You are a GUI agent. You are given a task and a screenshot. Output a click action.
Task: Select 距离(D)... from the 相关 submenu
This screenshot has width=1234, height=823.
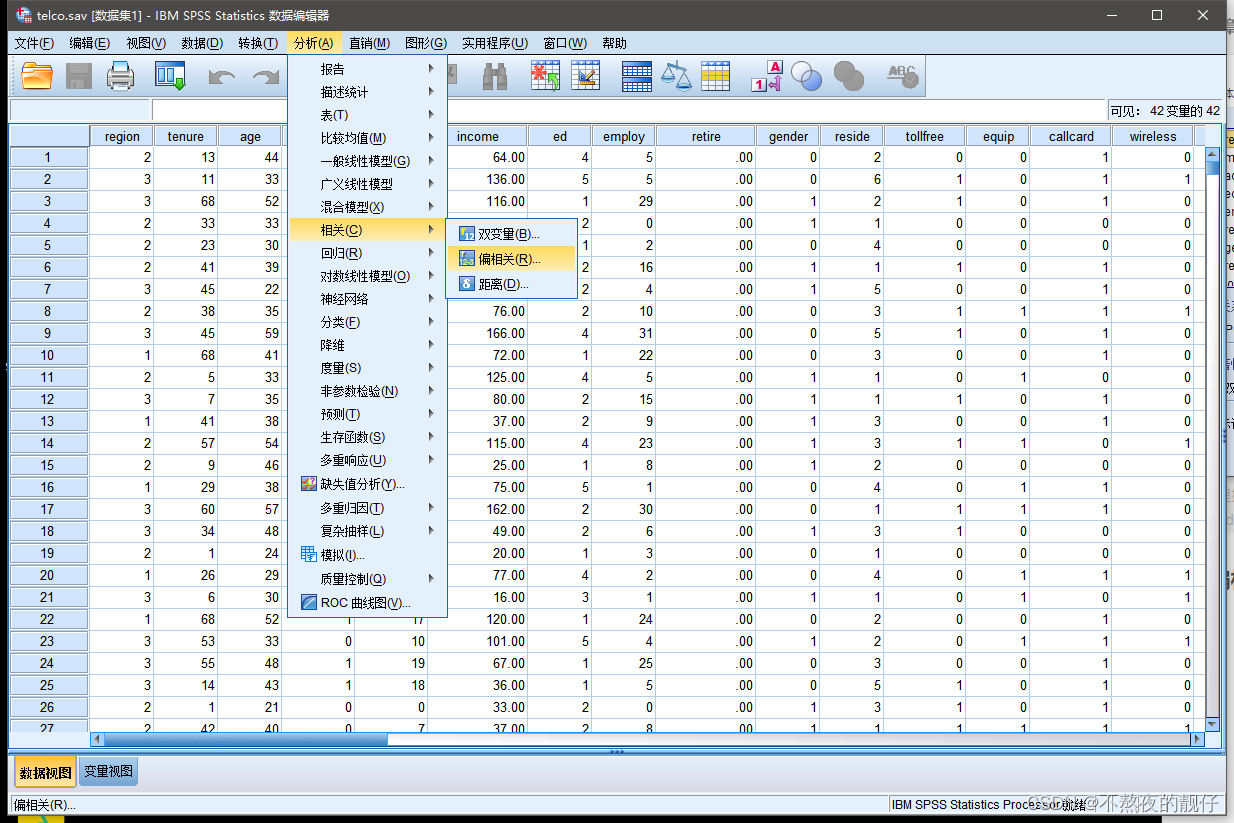[x=511, y=284]
